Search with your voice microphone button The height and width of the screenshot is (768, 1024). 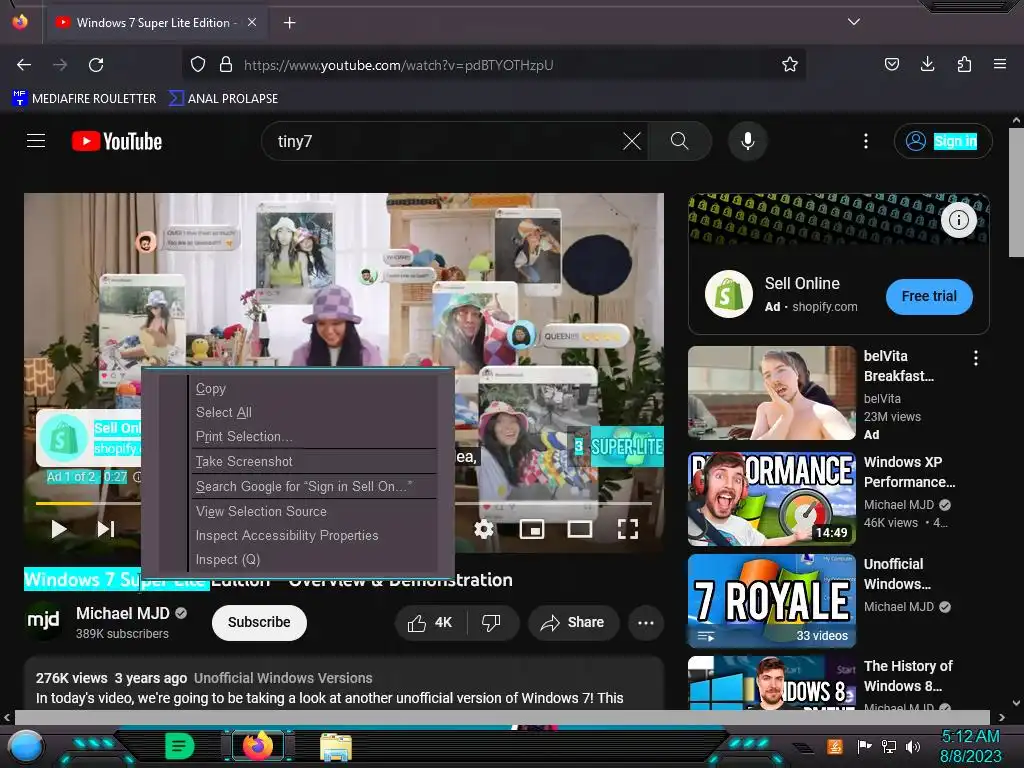(748, 141)
